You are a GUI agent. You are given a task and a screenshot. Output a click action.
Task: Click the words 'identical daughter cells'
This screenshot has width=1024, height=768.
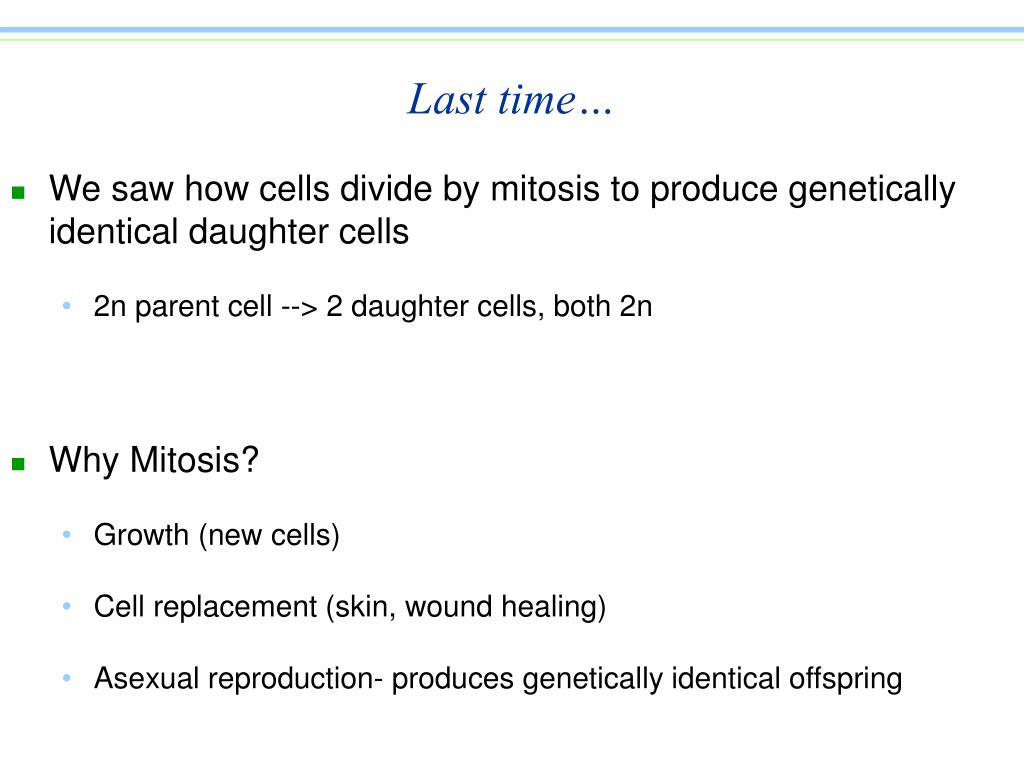click(229, 232)
